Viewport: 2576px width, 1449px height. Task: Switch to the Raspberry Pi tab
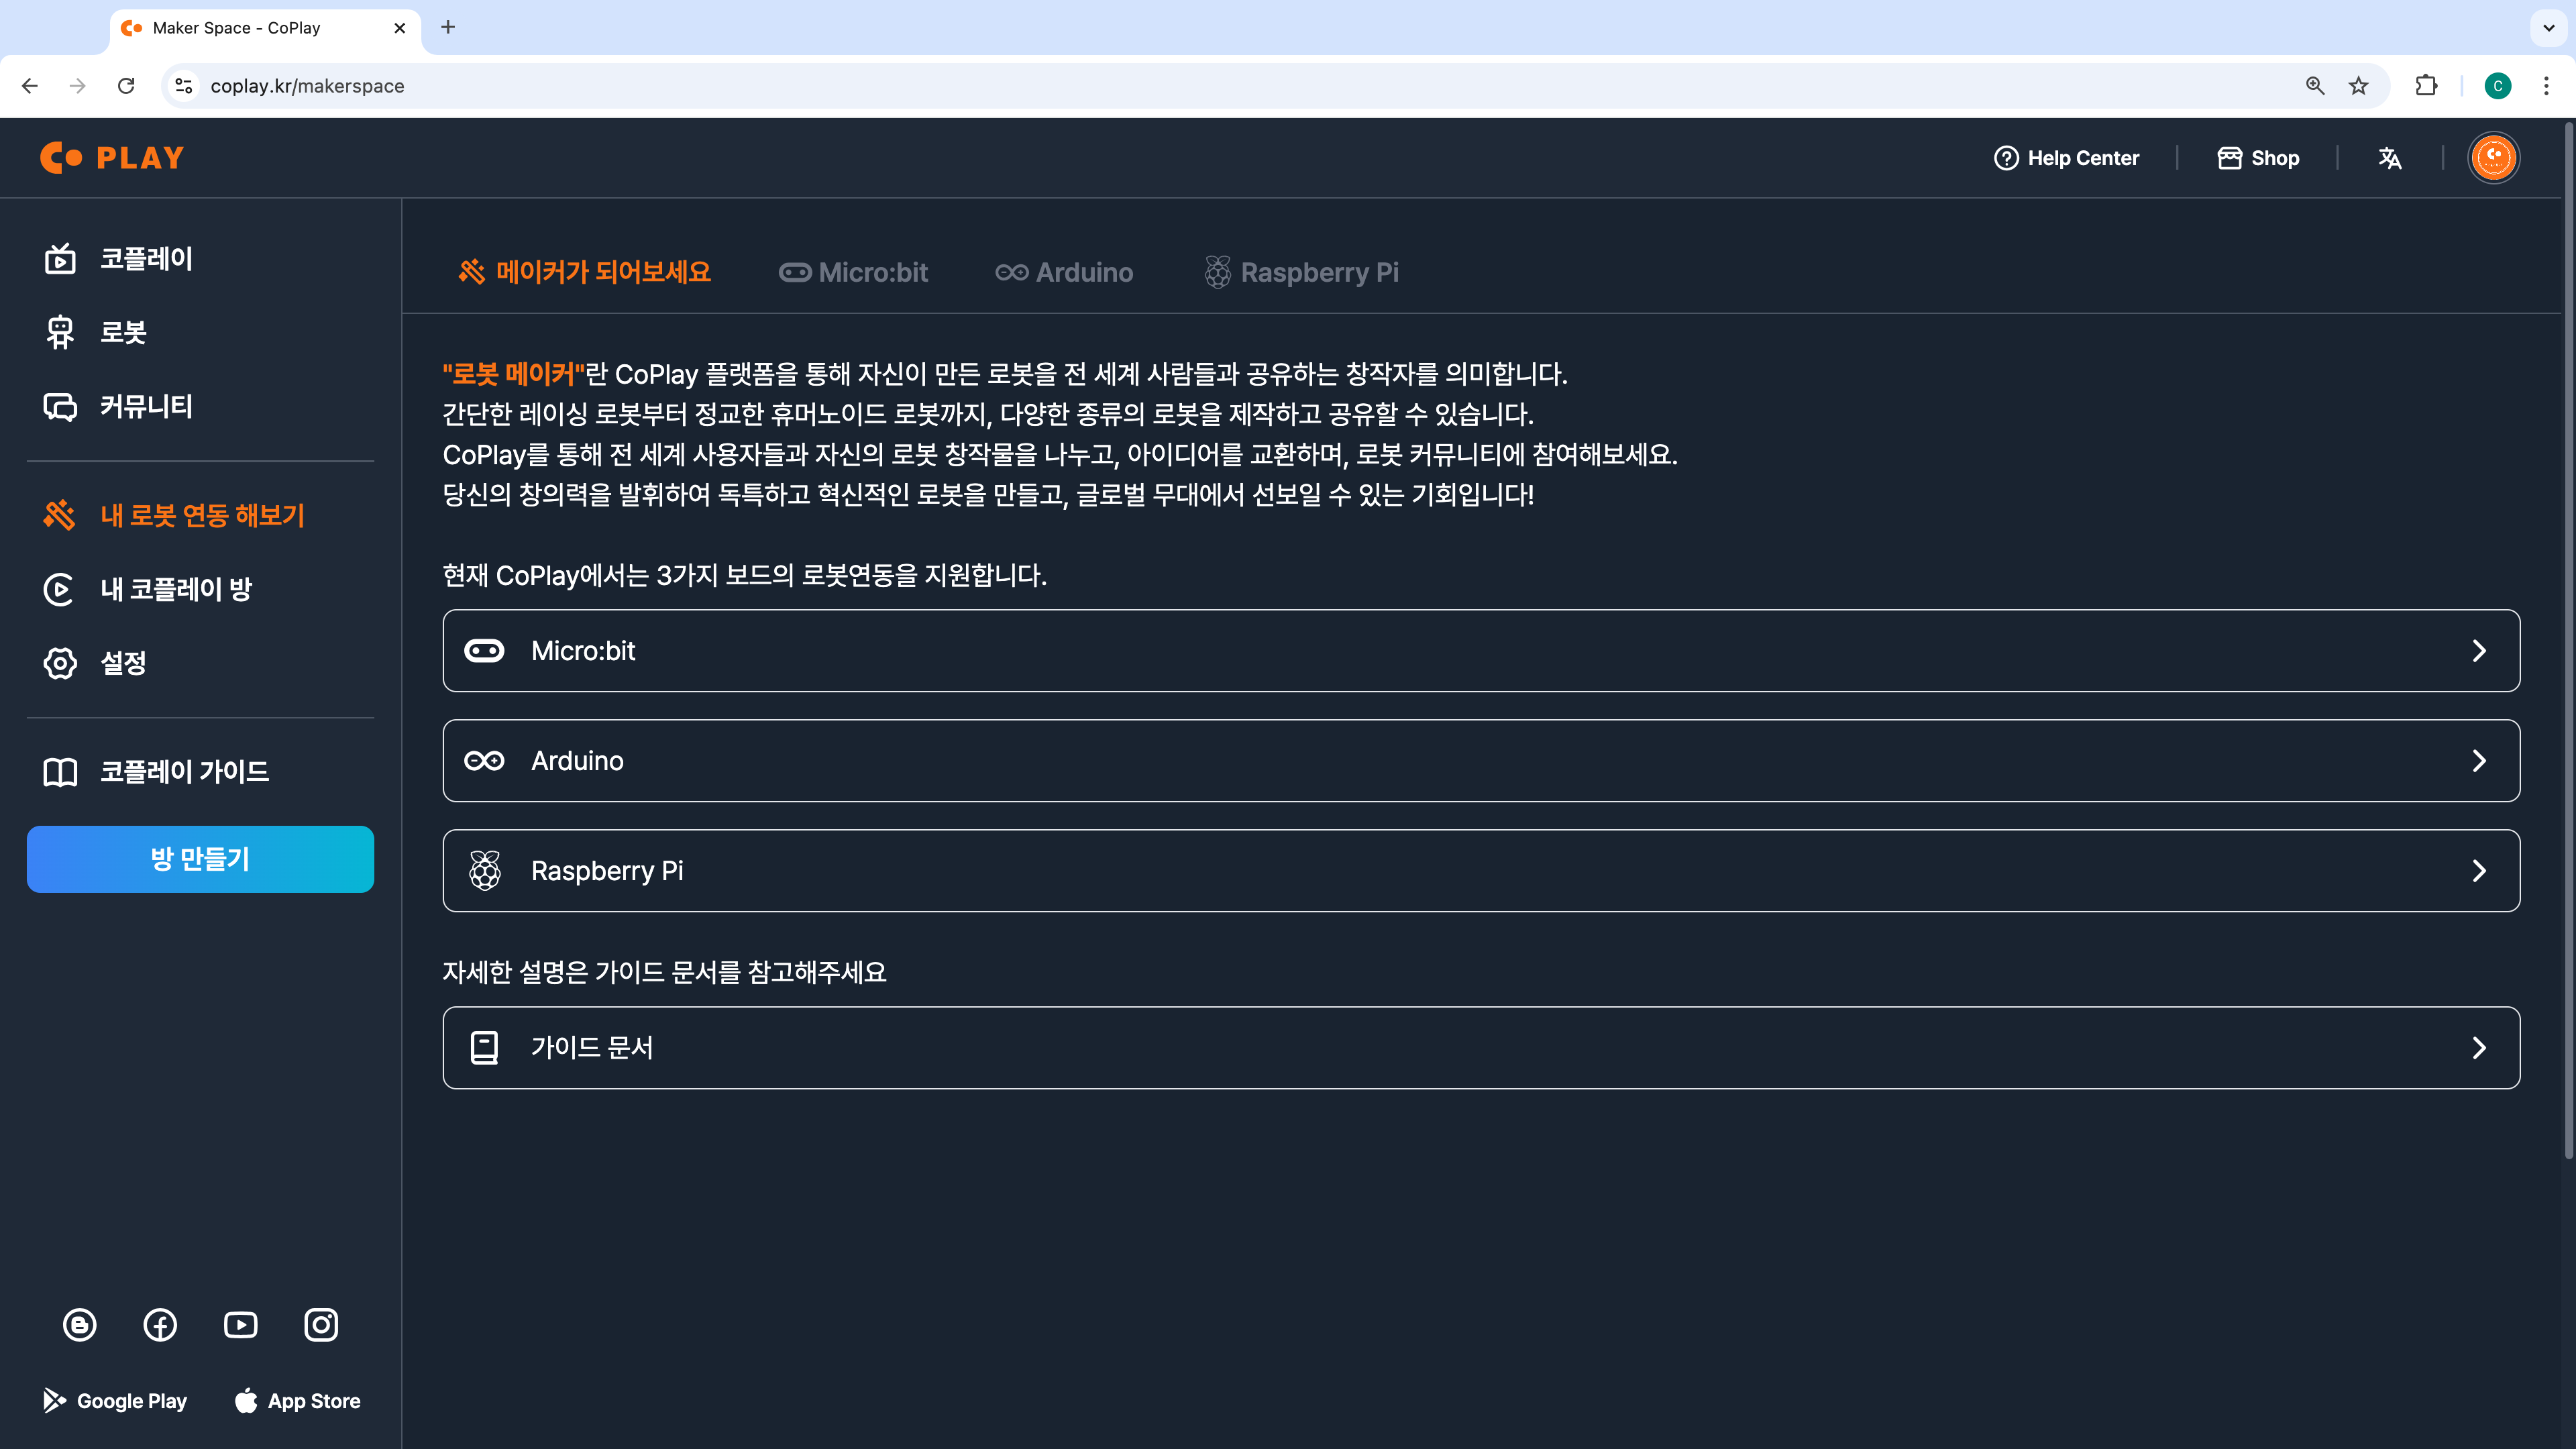coord(1301,272)
